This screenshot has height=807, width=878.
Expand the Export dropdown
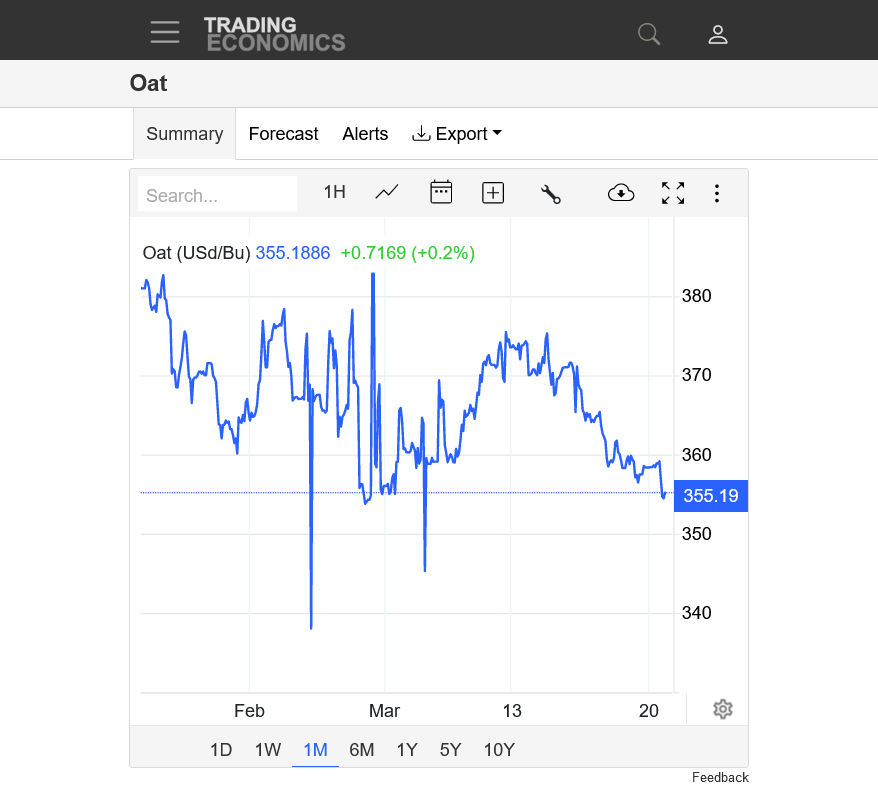[456, 134]
